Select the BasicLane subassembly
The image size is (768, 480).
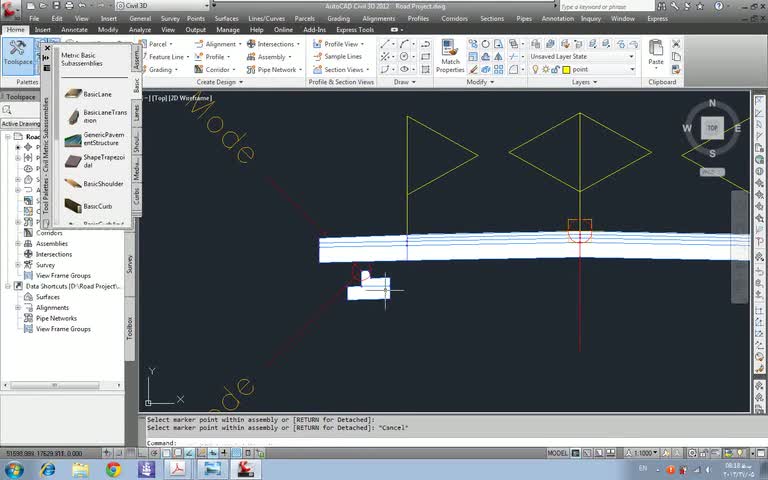88,94
